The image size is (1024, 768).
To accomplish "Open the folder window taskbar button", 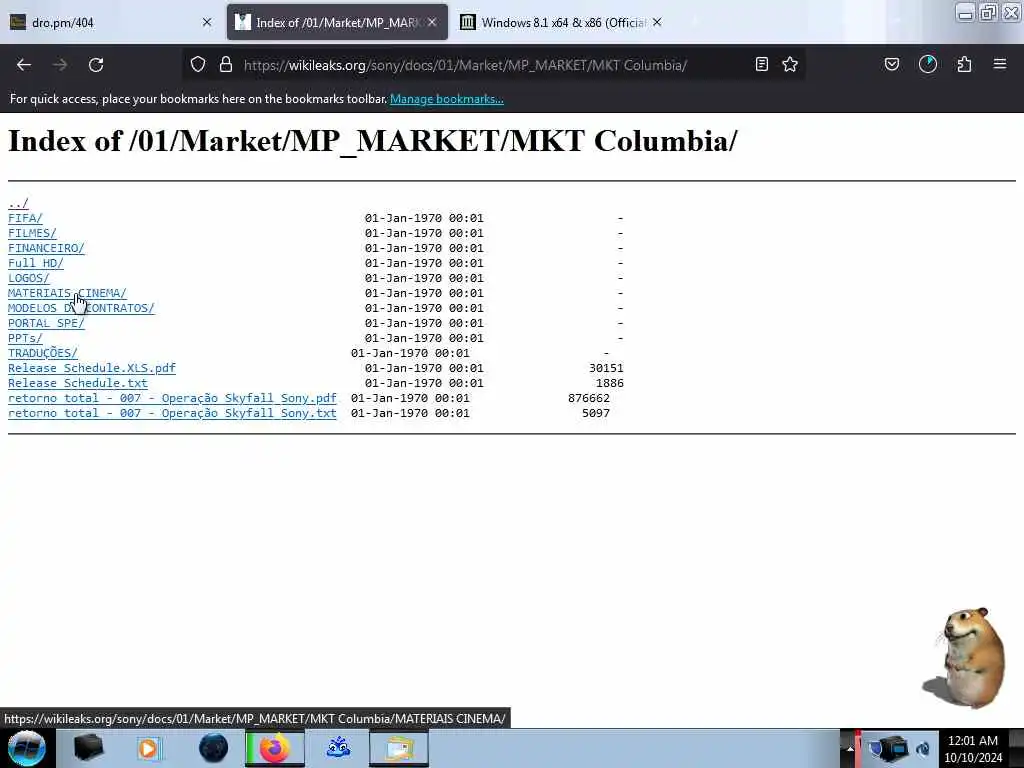I will (x=399, y=748).
